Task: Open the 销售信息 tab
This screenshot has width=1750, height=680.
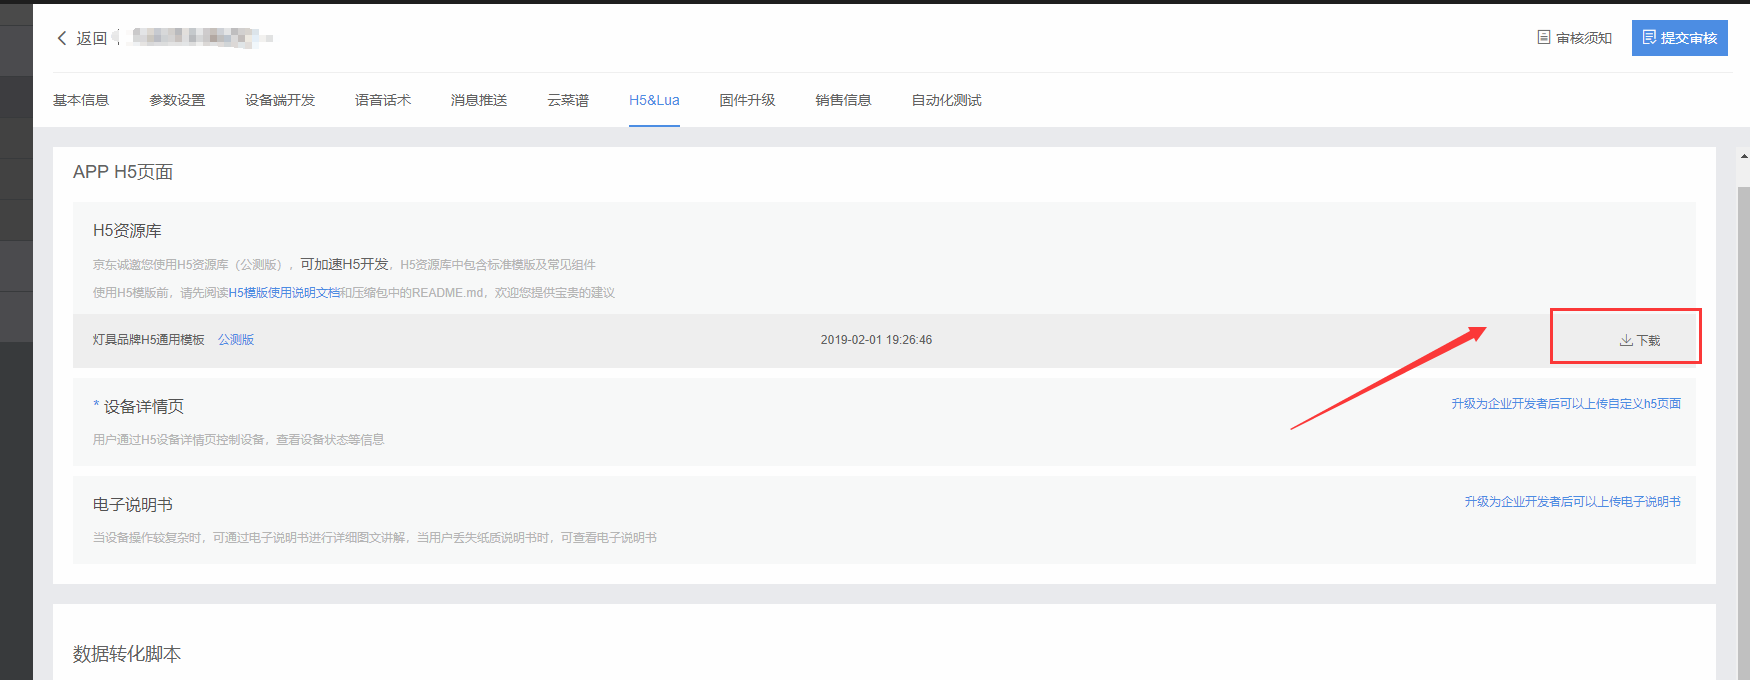Action: point(843,100)
